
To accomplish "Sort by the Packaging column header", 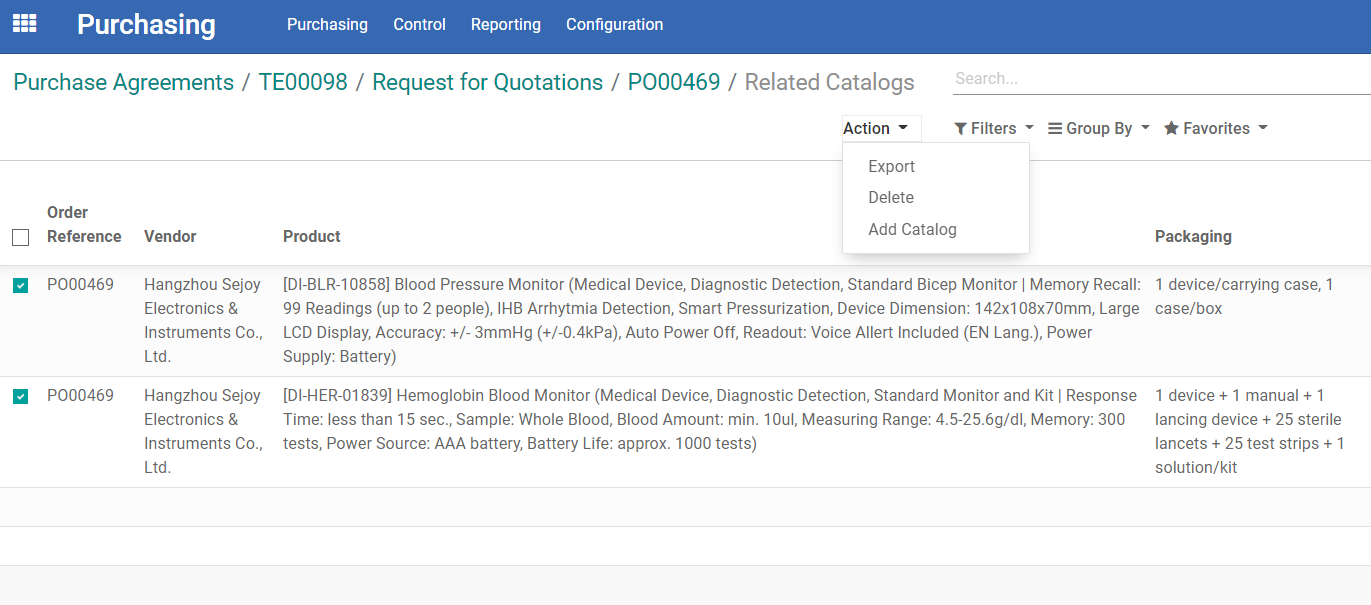I will 1193,237.
